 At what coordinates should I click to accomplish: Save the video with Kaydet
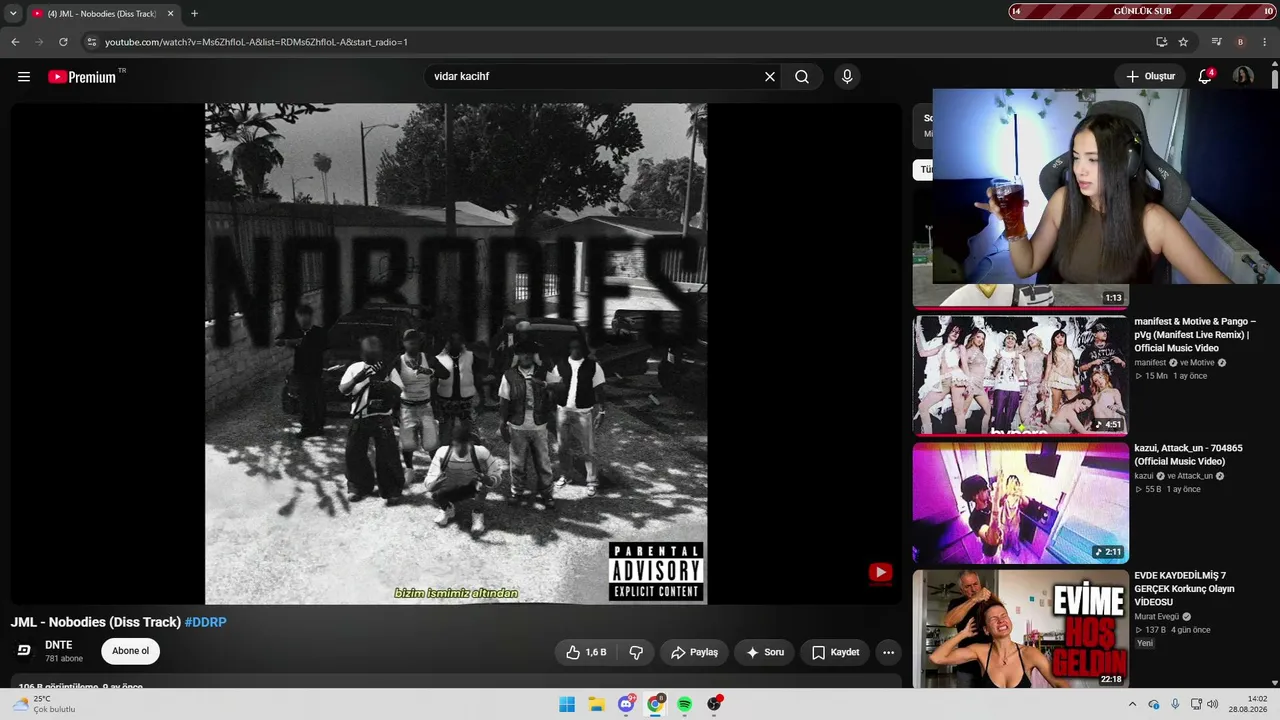tap(835, 652)
